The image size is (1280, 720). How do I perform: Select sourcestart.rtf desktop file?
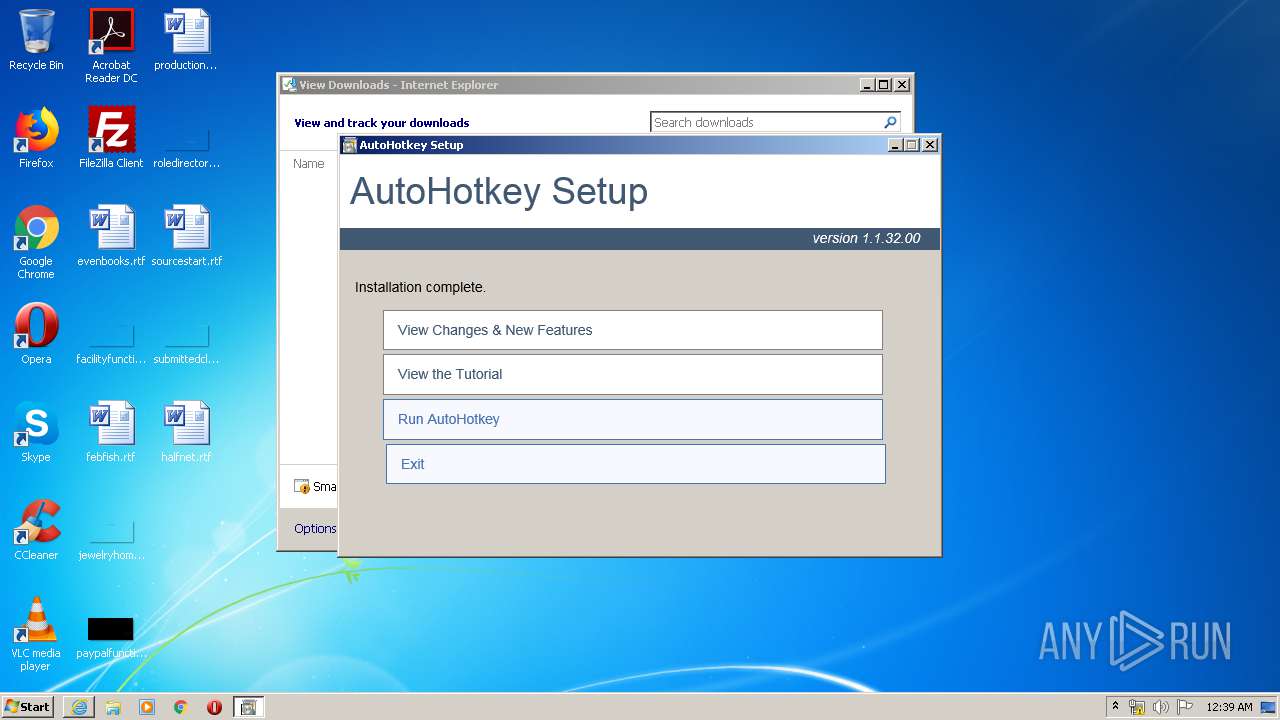click(186, 236)
